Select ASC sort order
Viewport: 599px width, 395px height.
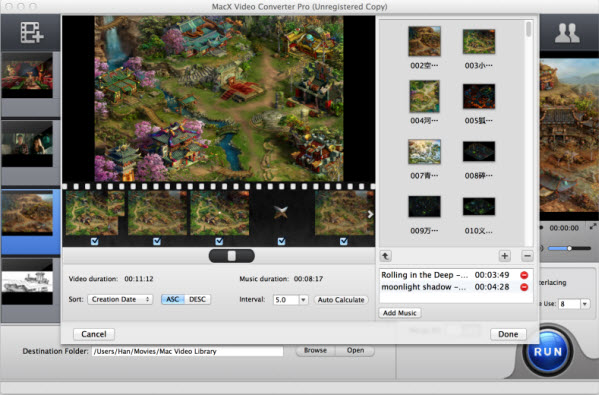pyautogui.click(x=173, y=299)
